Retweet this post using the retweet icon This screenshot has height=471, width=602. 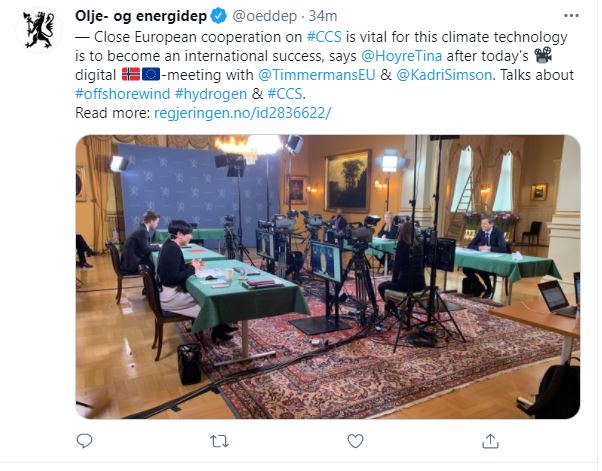220,441
